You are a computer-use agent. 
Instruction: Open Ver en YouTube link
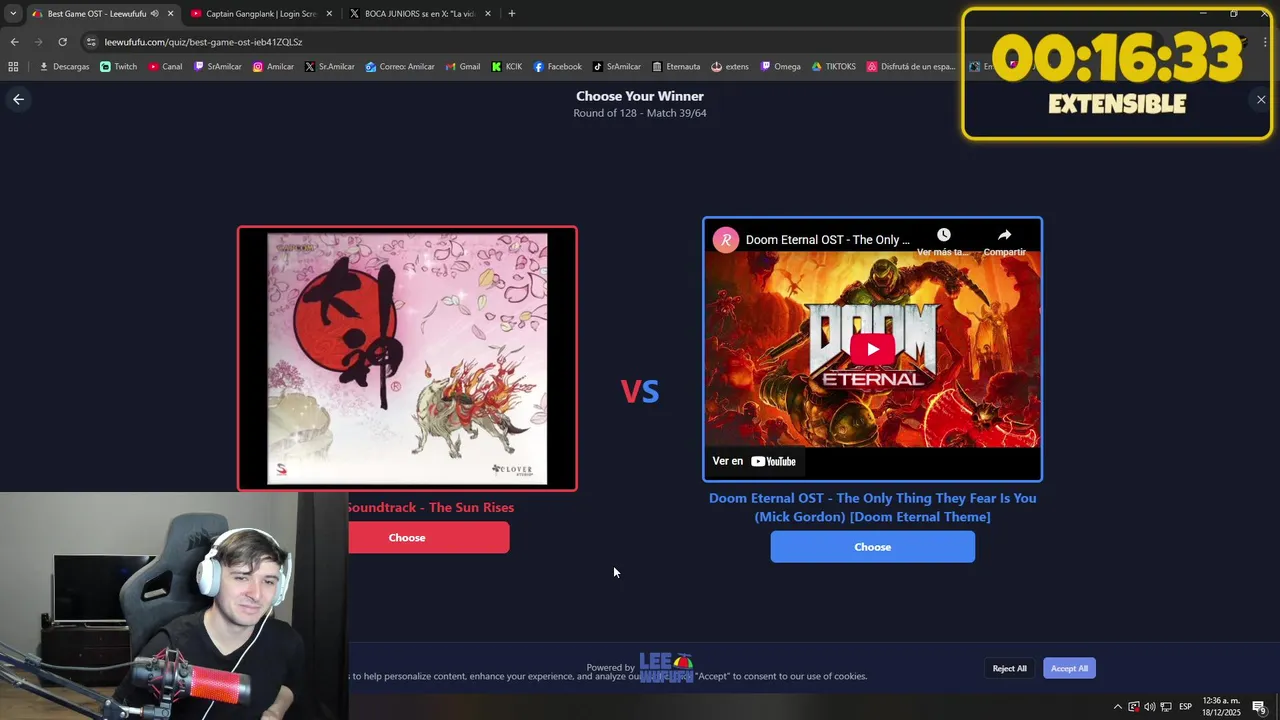(754, 461)
